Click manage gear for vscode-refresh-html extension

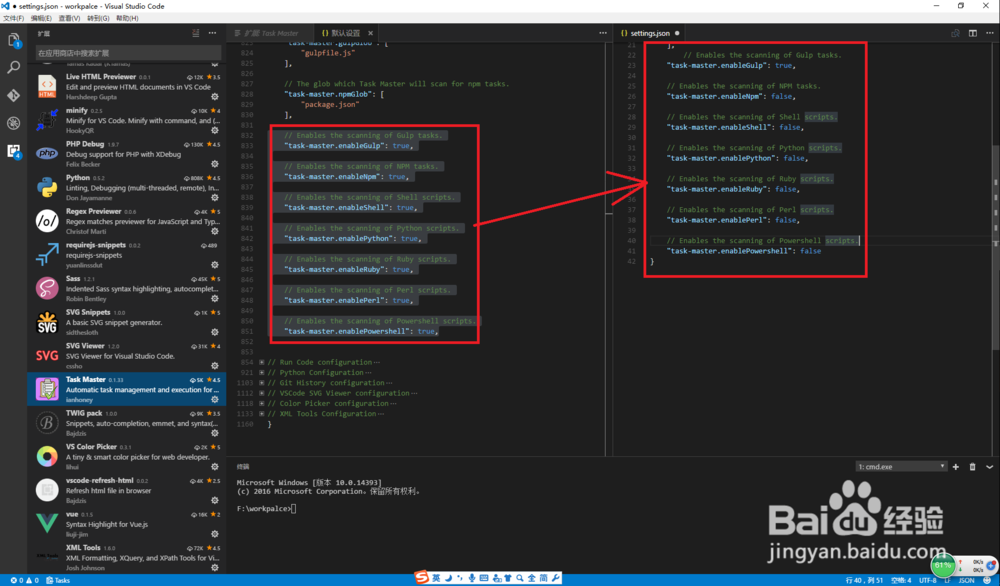click(215, 501)
